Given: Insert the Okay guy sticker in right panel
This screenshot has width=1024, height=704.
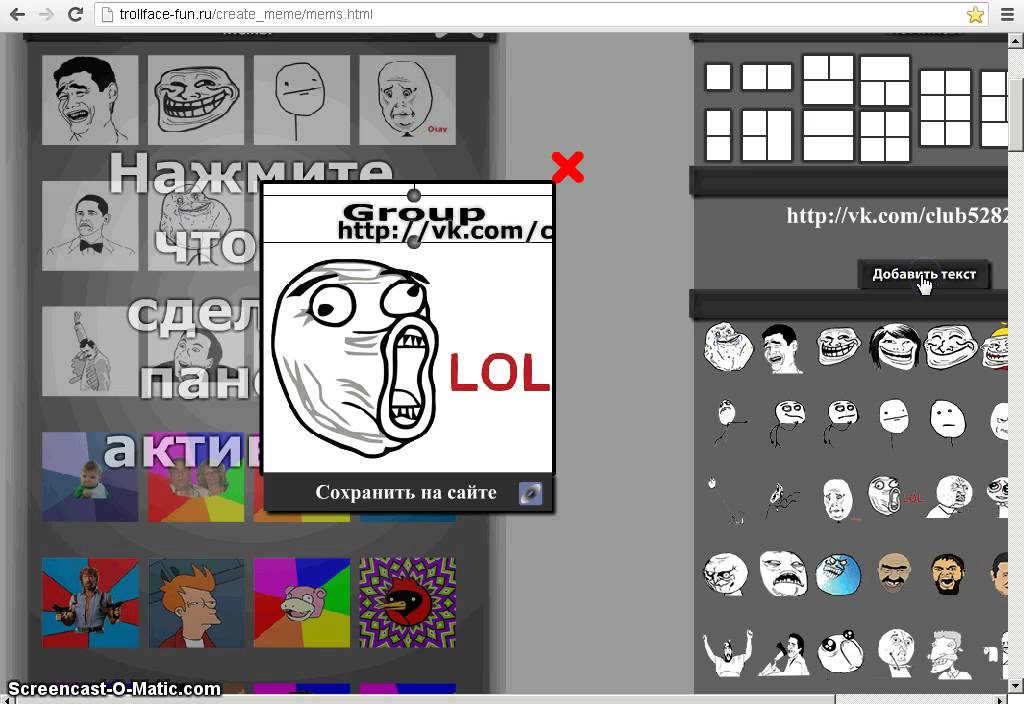Looking at the screenshot, I should tap(838, 500).
